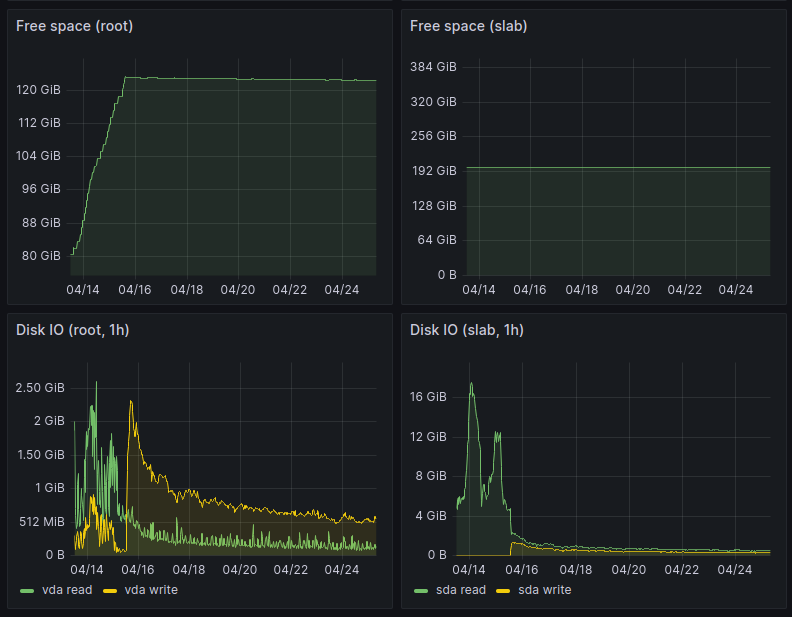Click the 256 GiB axis label in slab free space
Viewport: 792px width, 617px height.
tap(433, 136)
